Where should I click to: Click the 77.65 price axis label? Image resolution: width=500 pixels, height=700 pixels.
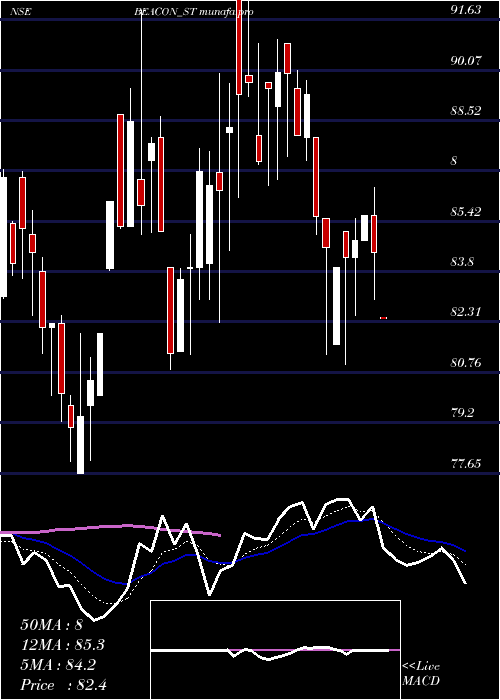coord(466,463)
